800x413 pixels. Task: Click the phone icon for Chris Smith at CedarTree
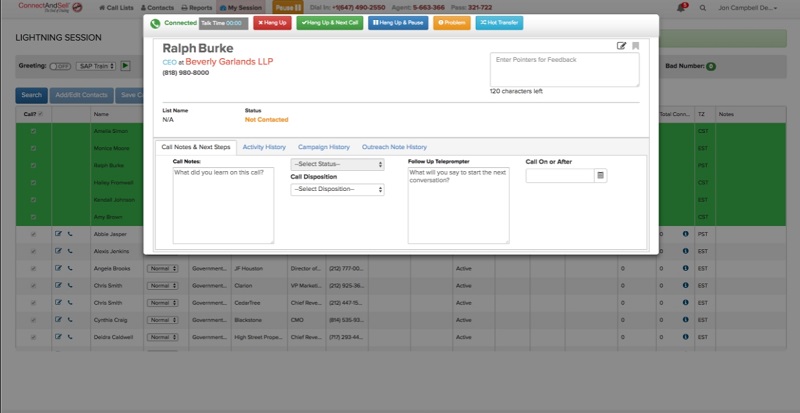click(70, 303)
